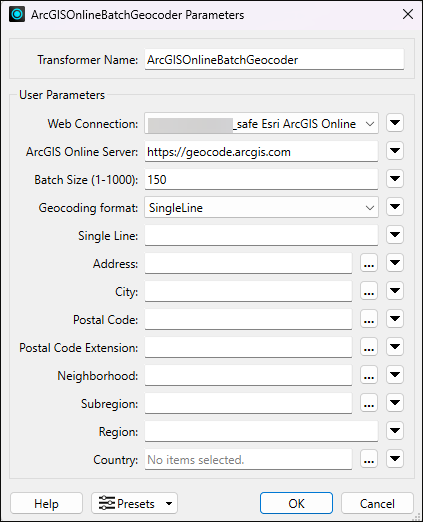Open ellipsis editor for Subregion field
The image size is (423, 522).
(369, 403)
